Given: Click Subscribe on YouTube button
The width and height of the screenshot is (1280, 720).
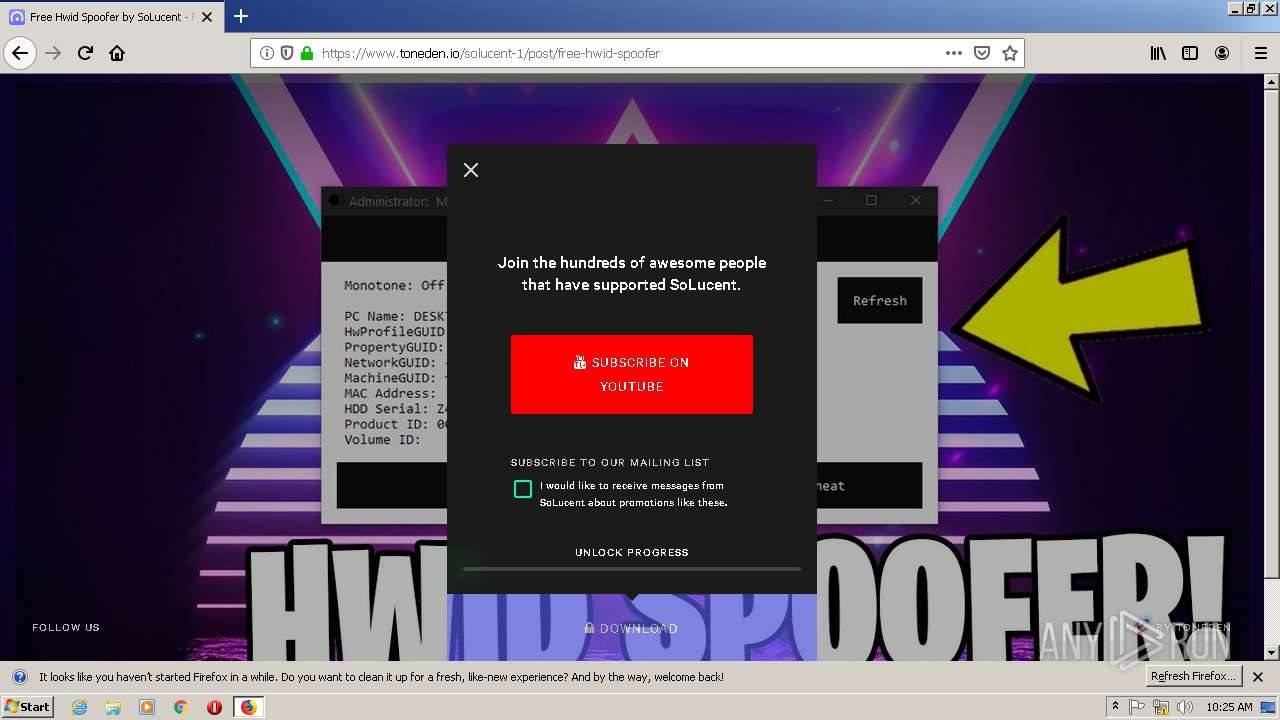Looking at the screenshot, I should pyautogui.click(x=632, y=374).
